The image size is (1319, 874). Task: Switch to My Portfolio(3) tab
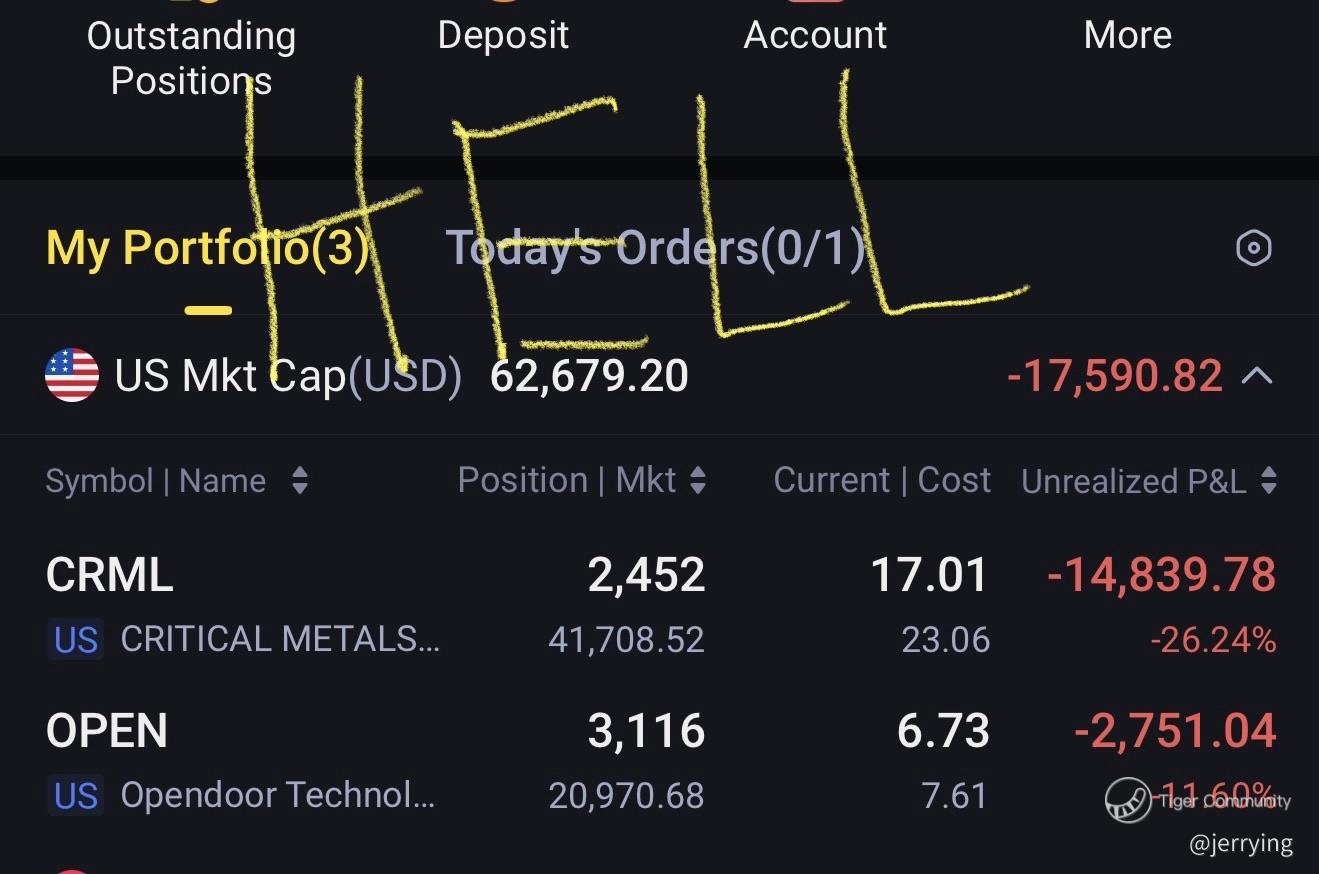point(207,248)
